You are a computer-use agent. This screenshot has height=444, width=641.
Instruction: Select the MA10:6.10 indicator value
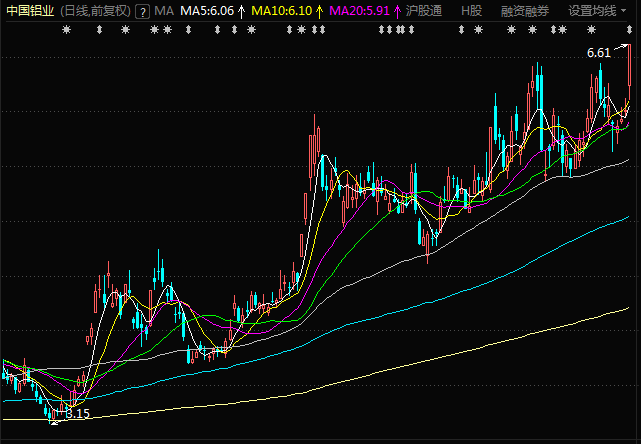(281, 11)
